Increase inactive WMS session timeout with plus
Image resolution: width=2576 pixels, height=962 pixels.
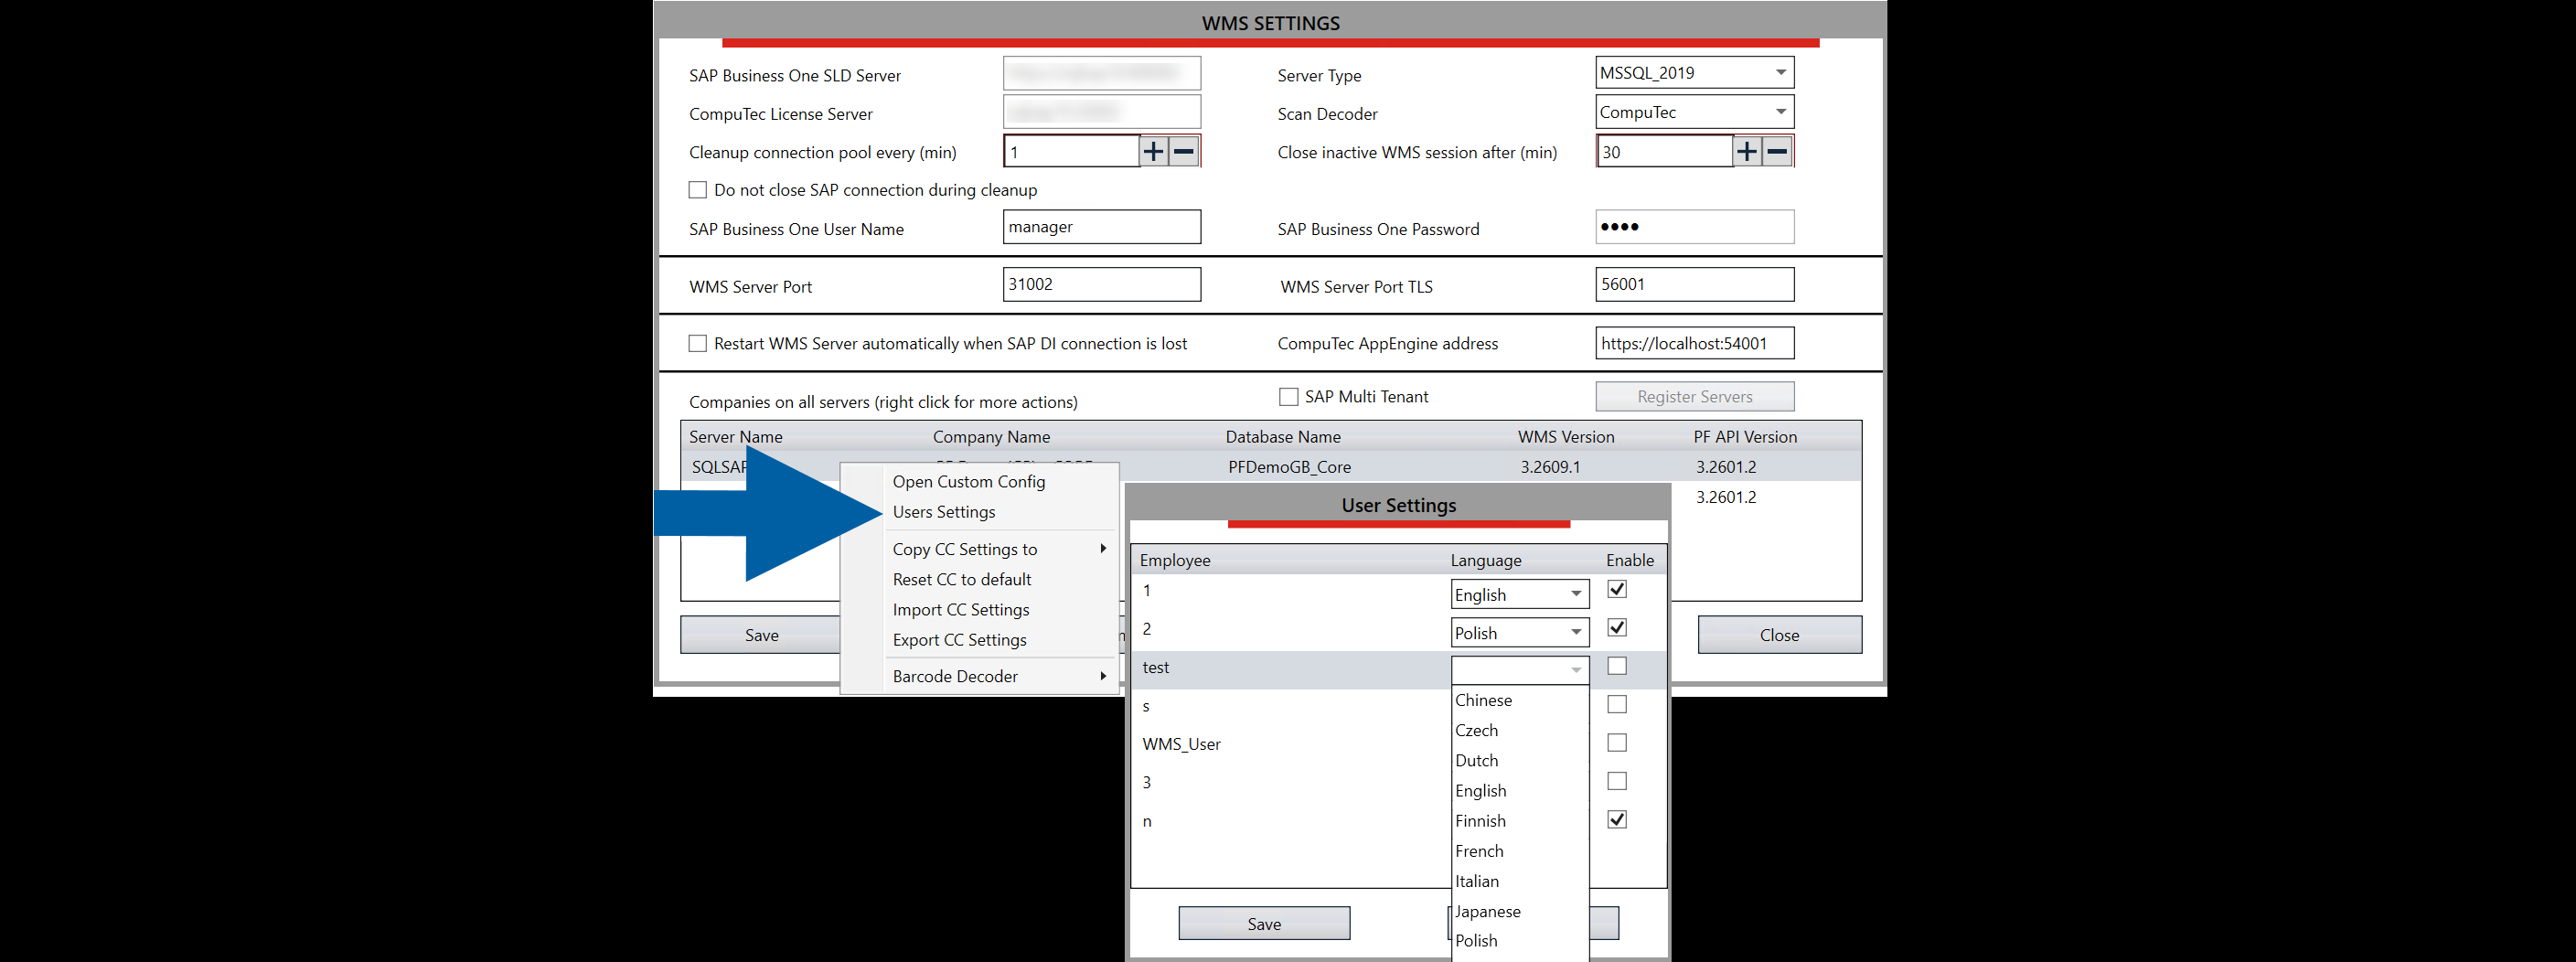click(1747, 152)
